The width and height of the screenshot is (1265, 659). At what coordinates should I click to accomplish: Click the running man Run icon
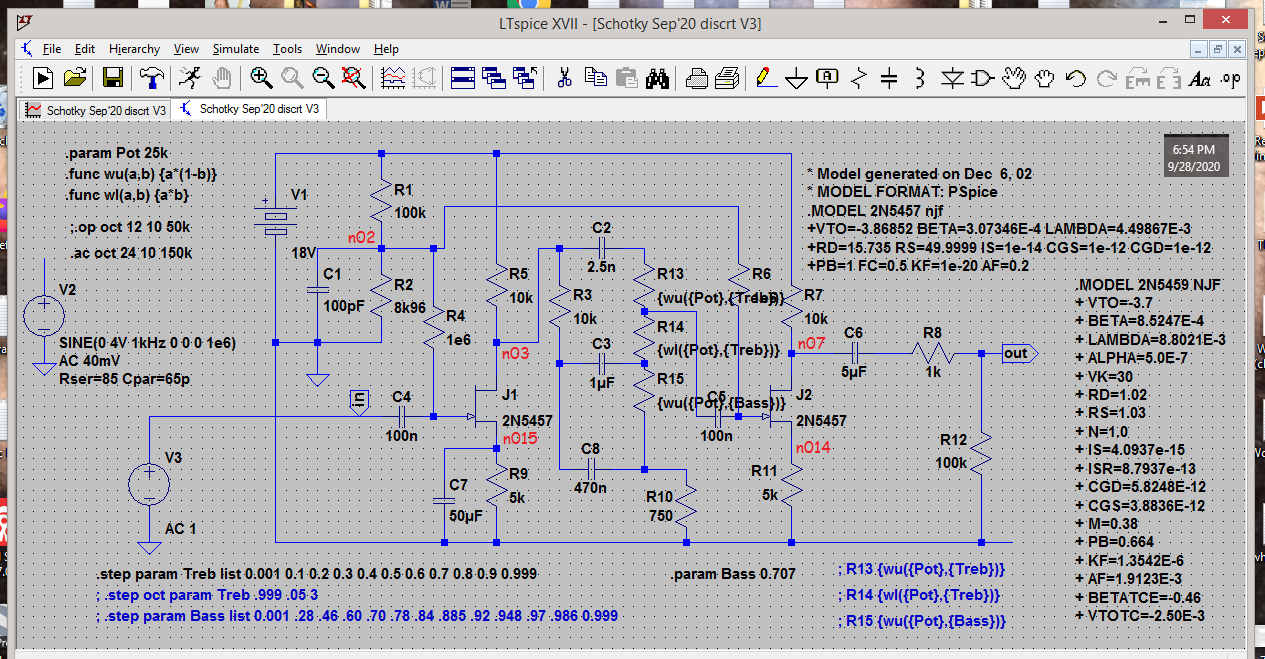pos(188,77)
